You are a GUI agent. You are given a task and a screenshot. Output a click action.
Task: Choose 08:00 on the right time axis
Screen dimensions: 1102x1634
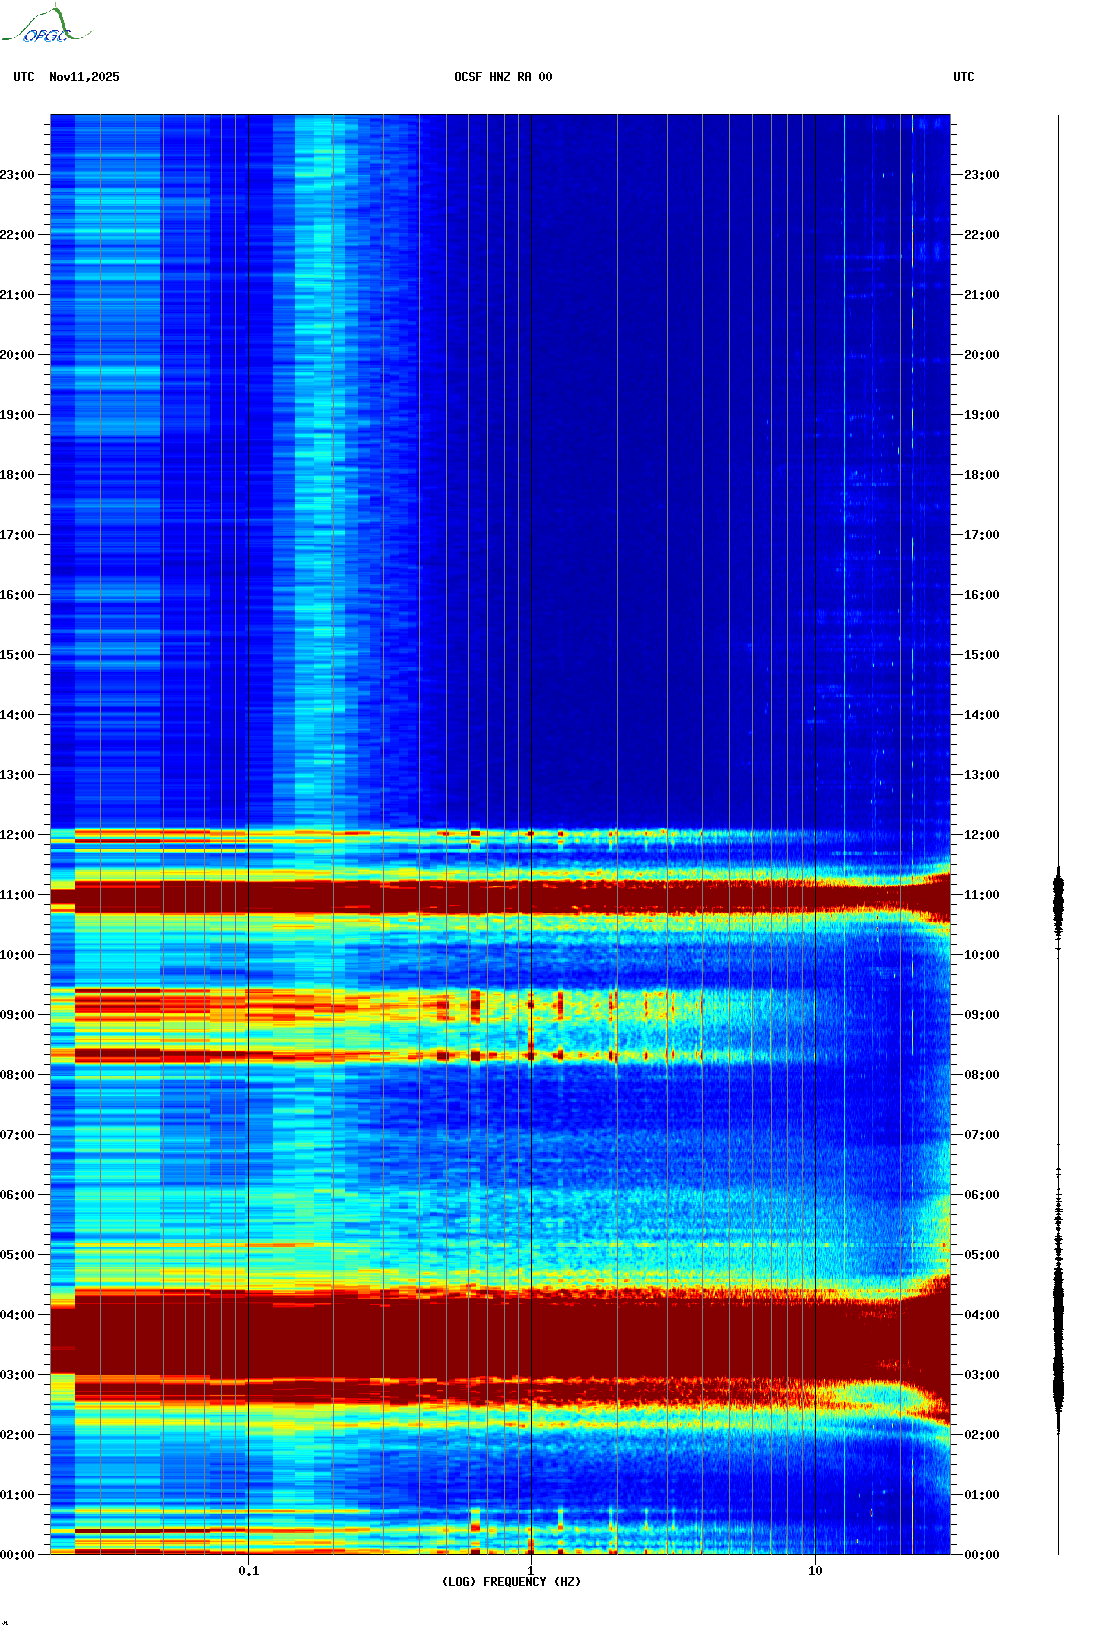[x=982, y=1075]
